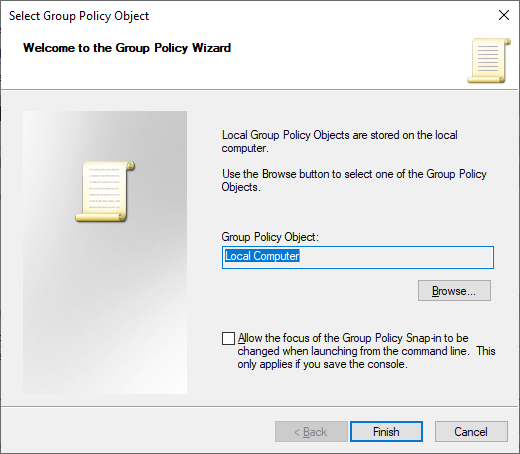The height and width of the screenshot is (454, 520).
Task: Click the 'Allow the focus of the Group Policy Snap-in' label
Action: coord(353,338)
